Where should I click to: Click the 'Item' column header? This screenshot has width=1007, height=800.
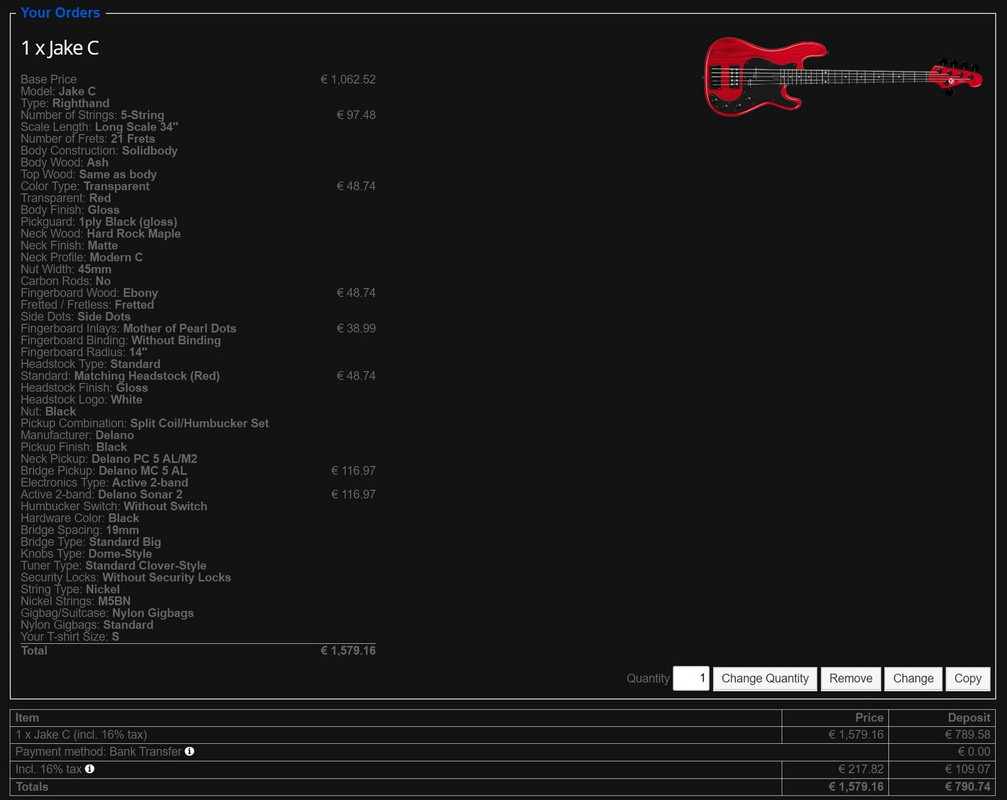pyautogui.click(x=27, y=718)
